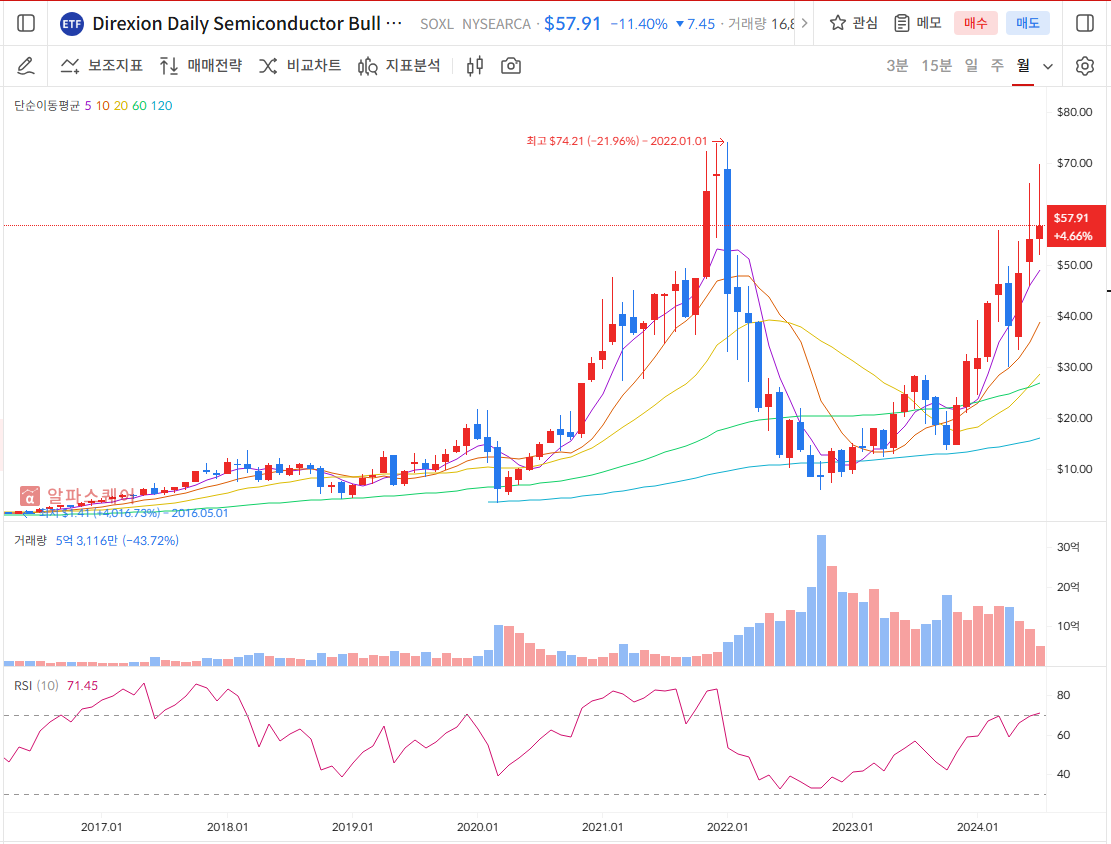Expand the quote info arrow
This screenshot has height=844, width=1111.
(804, 23)
